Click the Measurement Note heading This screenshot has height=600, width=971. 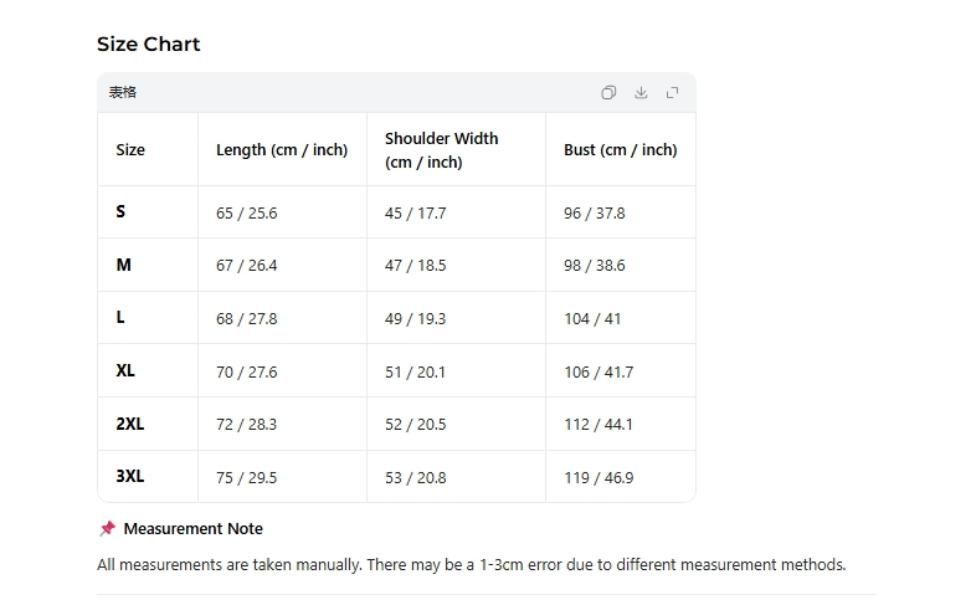(x=193, y=529)
